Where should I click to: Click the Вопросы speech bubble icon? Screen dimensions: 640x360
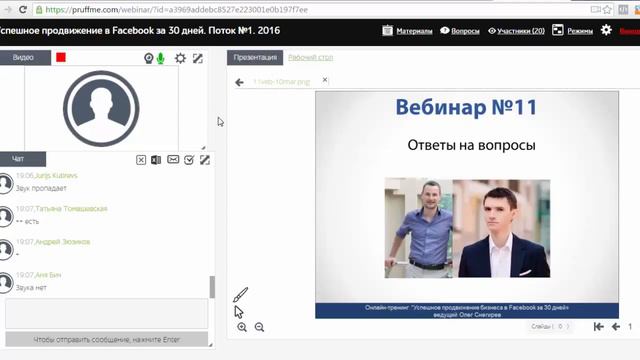pos(444,30)
